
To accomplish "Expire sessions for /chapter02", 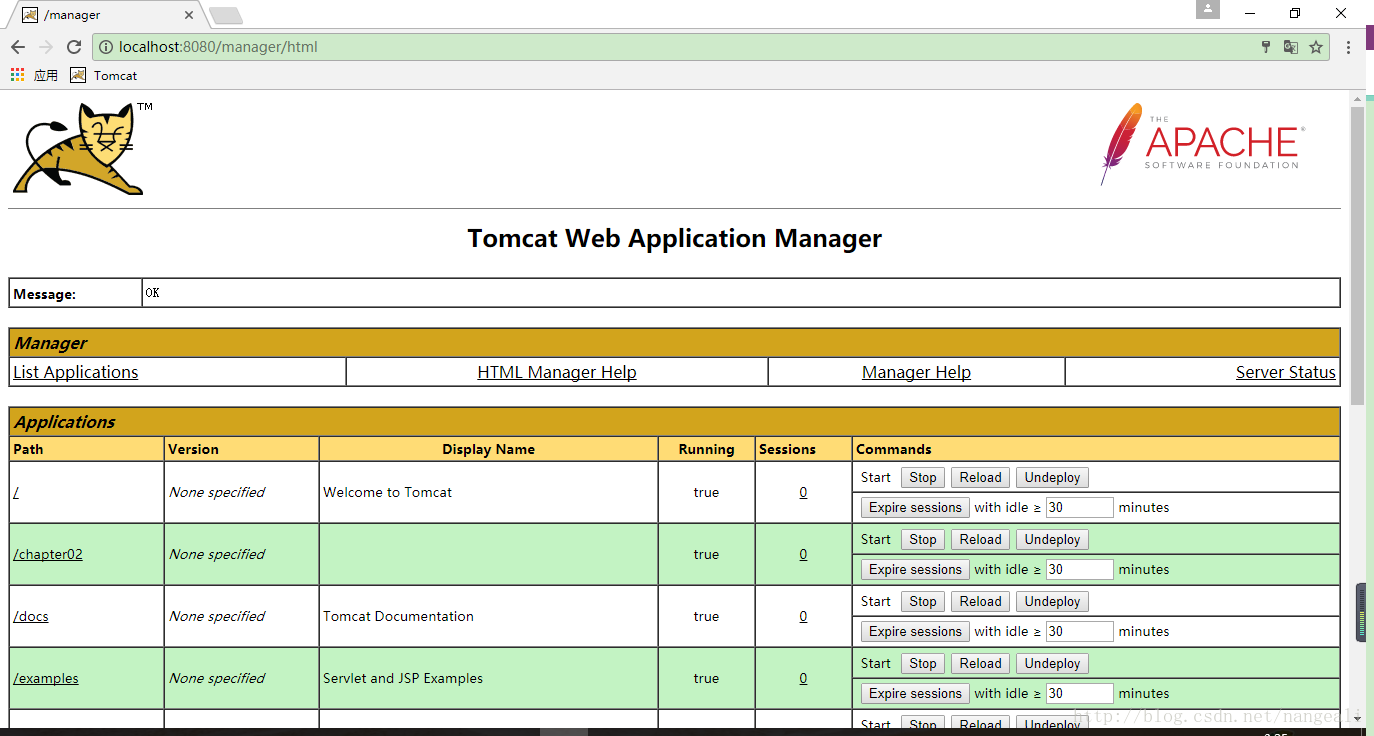I will tap(915, 570).
